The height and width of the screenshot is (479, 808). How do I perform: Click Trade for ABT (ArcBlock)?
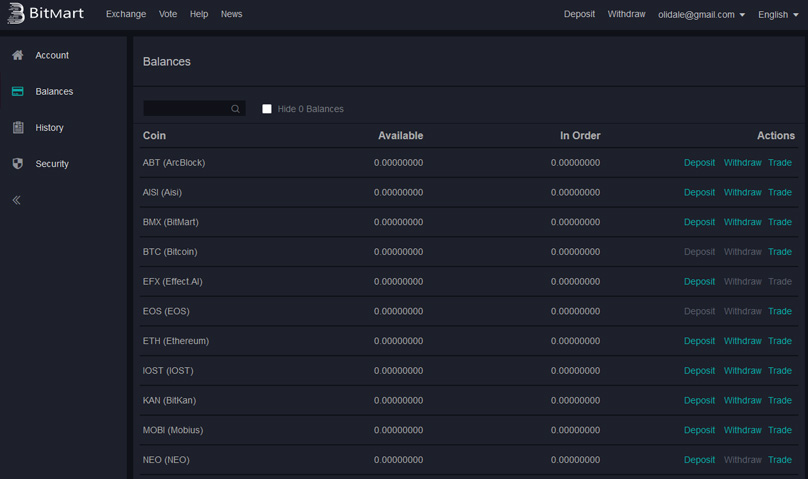pyautogui.click(x=780, y=162)
